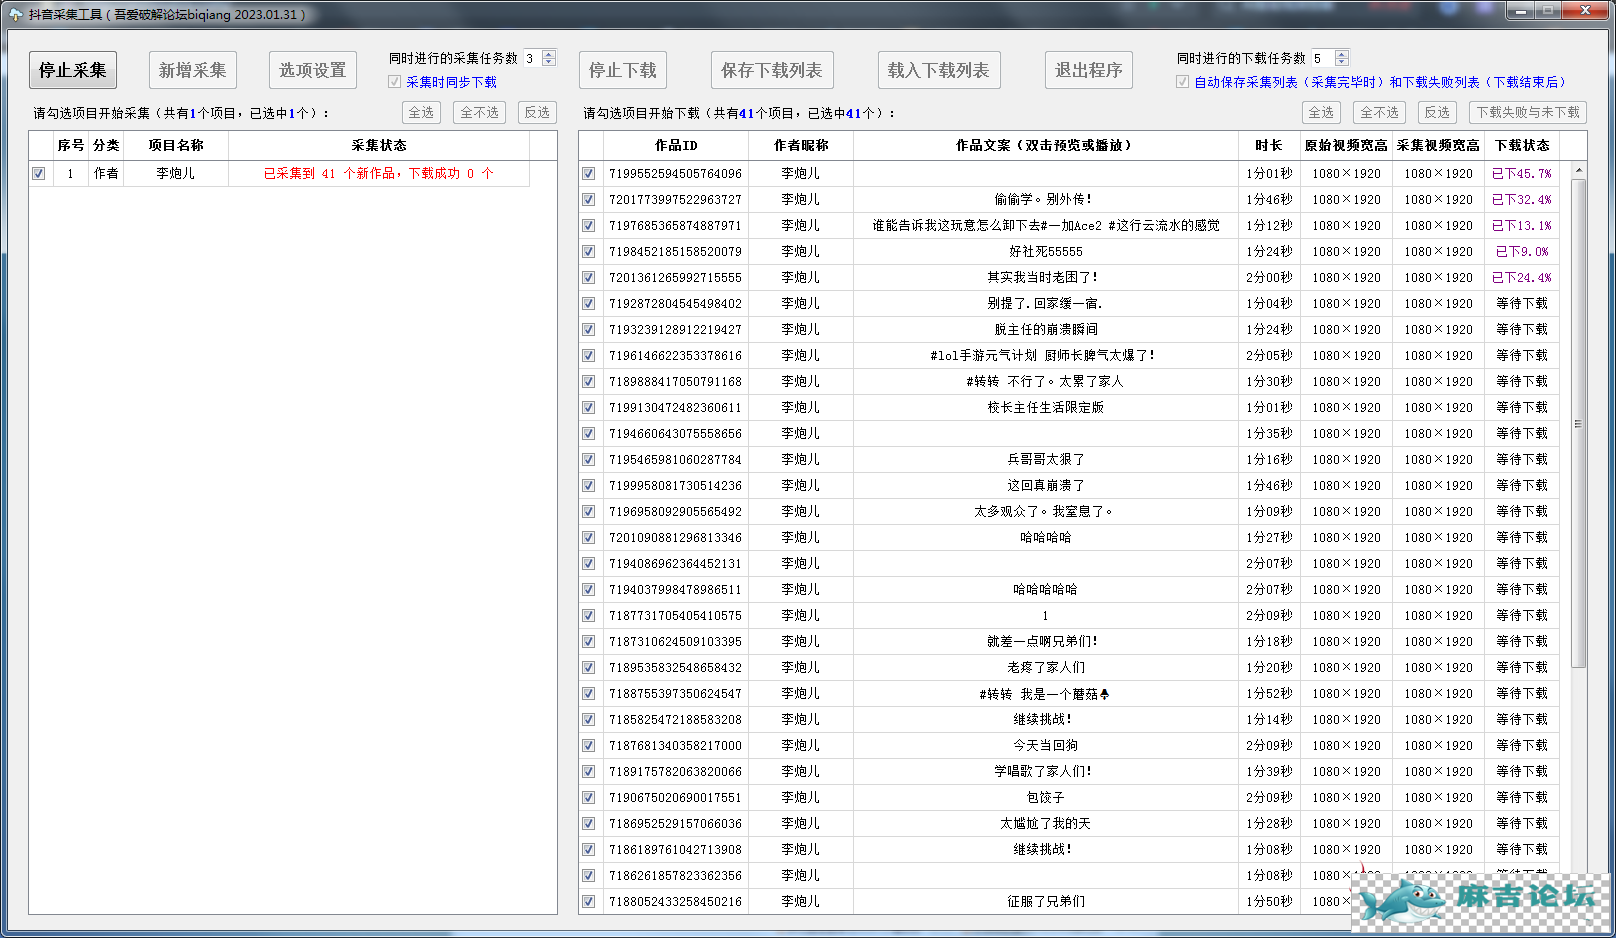
Task: Select caption 脱主任的崩溃瞬间
Action: pyautogui.click(x=1045, y=329)
